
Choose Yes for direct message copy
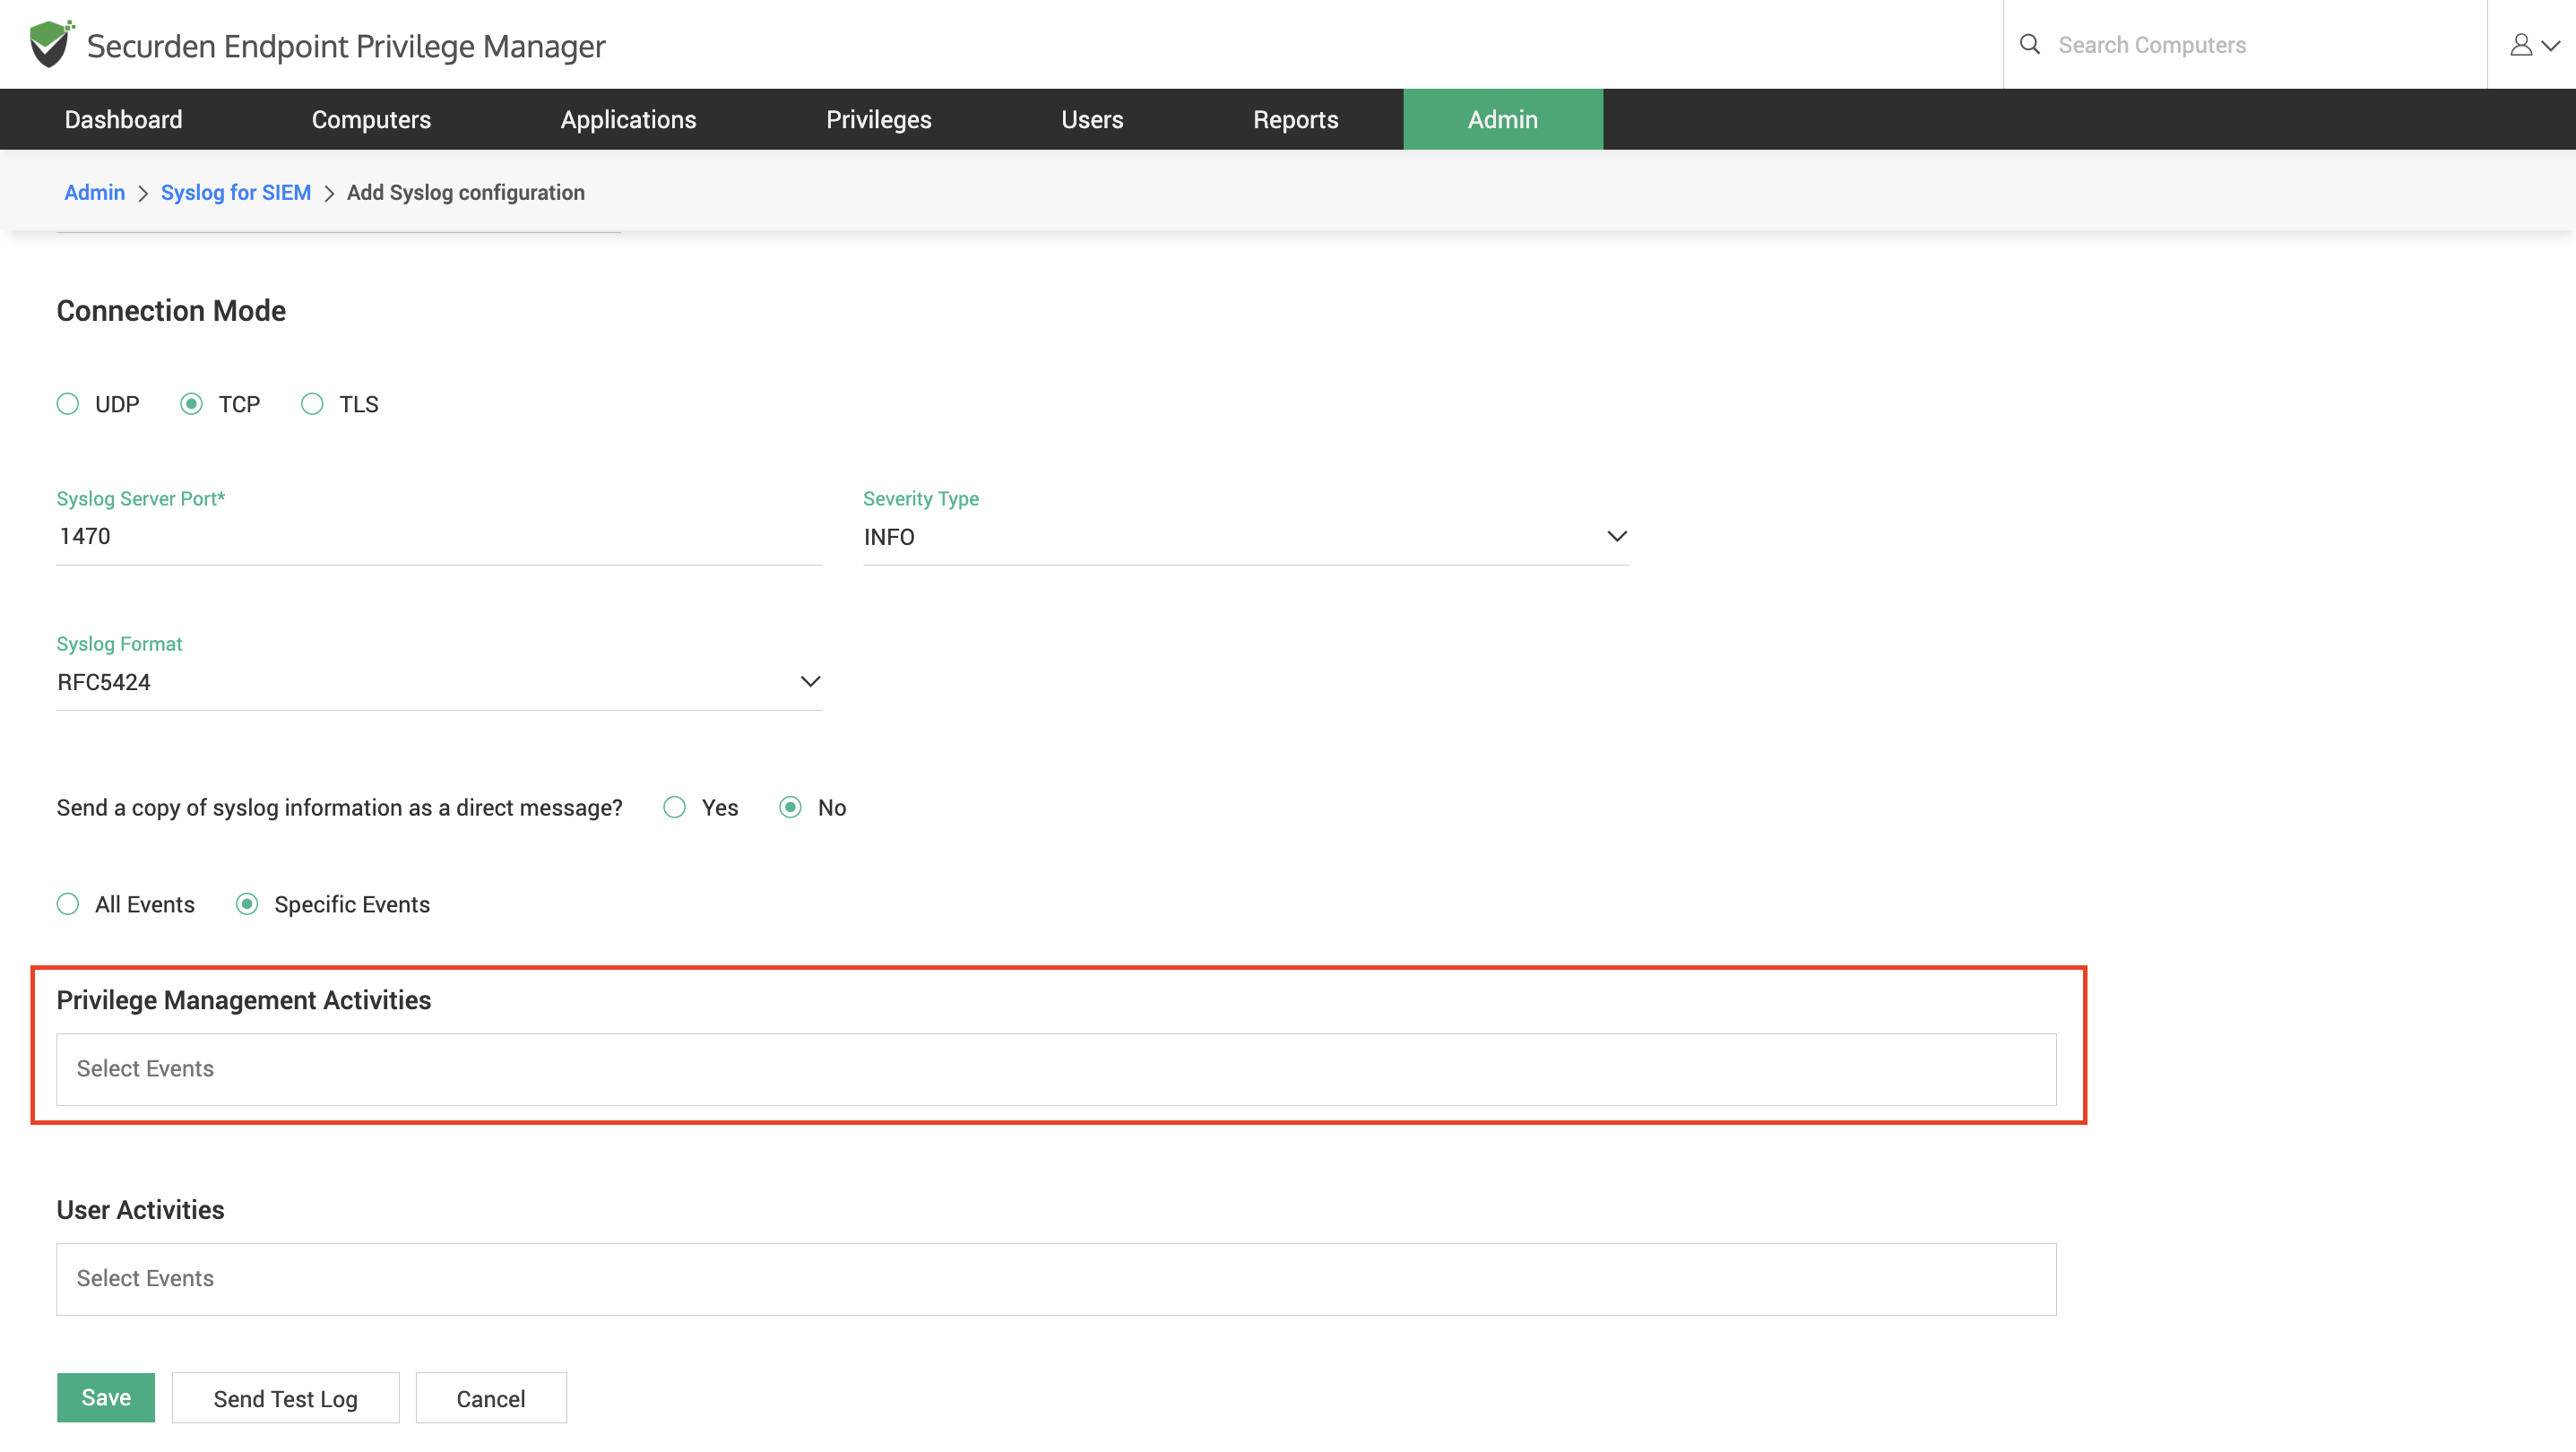point(675,807)
